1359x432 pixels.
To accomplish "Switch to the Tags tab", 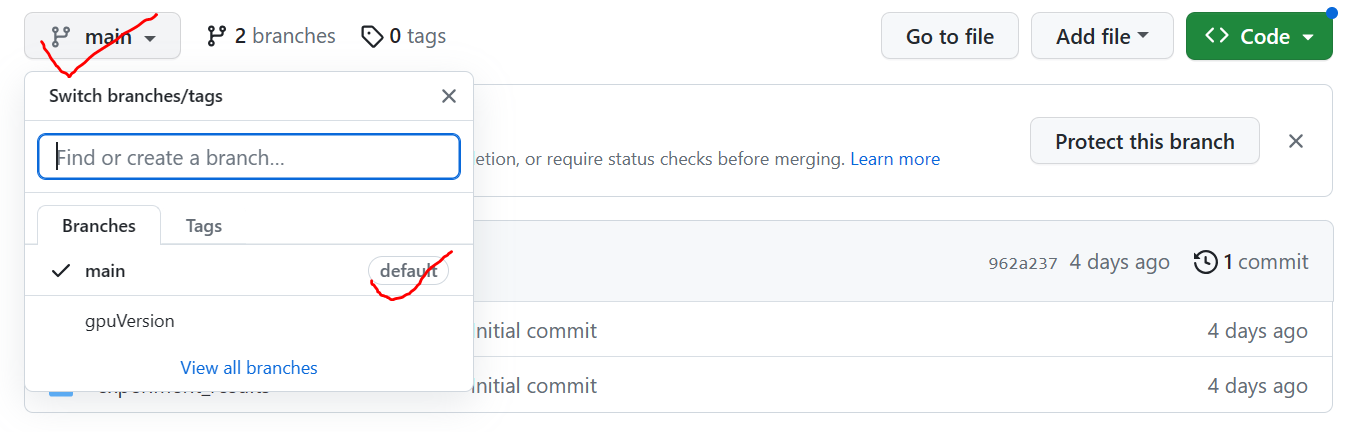I will click(204, 226).
